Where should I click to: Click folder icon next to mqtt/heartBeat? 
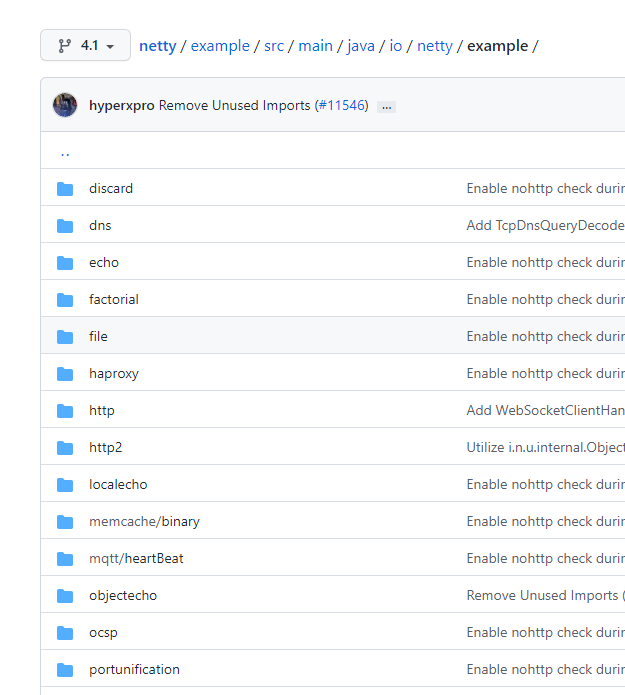coord(65,559)
